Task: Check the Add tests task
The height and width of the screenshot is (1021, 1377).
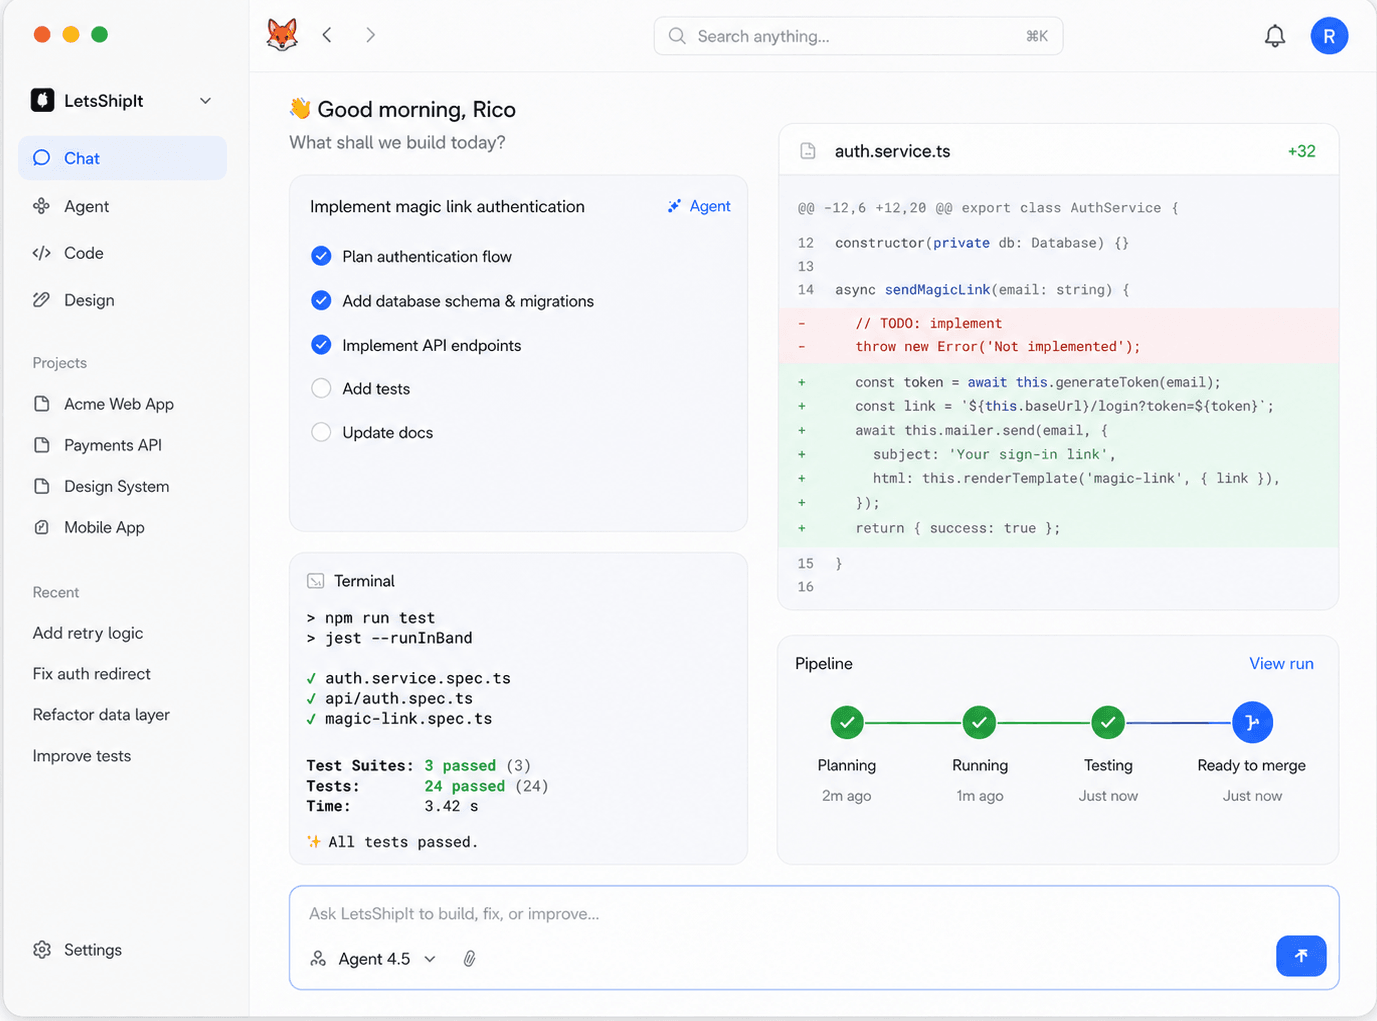Action: coord(321,388)
